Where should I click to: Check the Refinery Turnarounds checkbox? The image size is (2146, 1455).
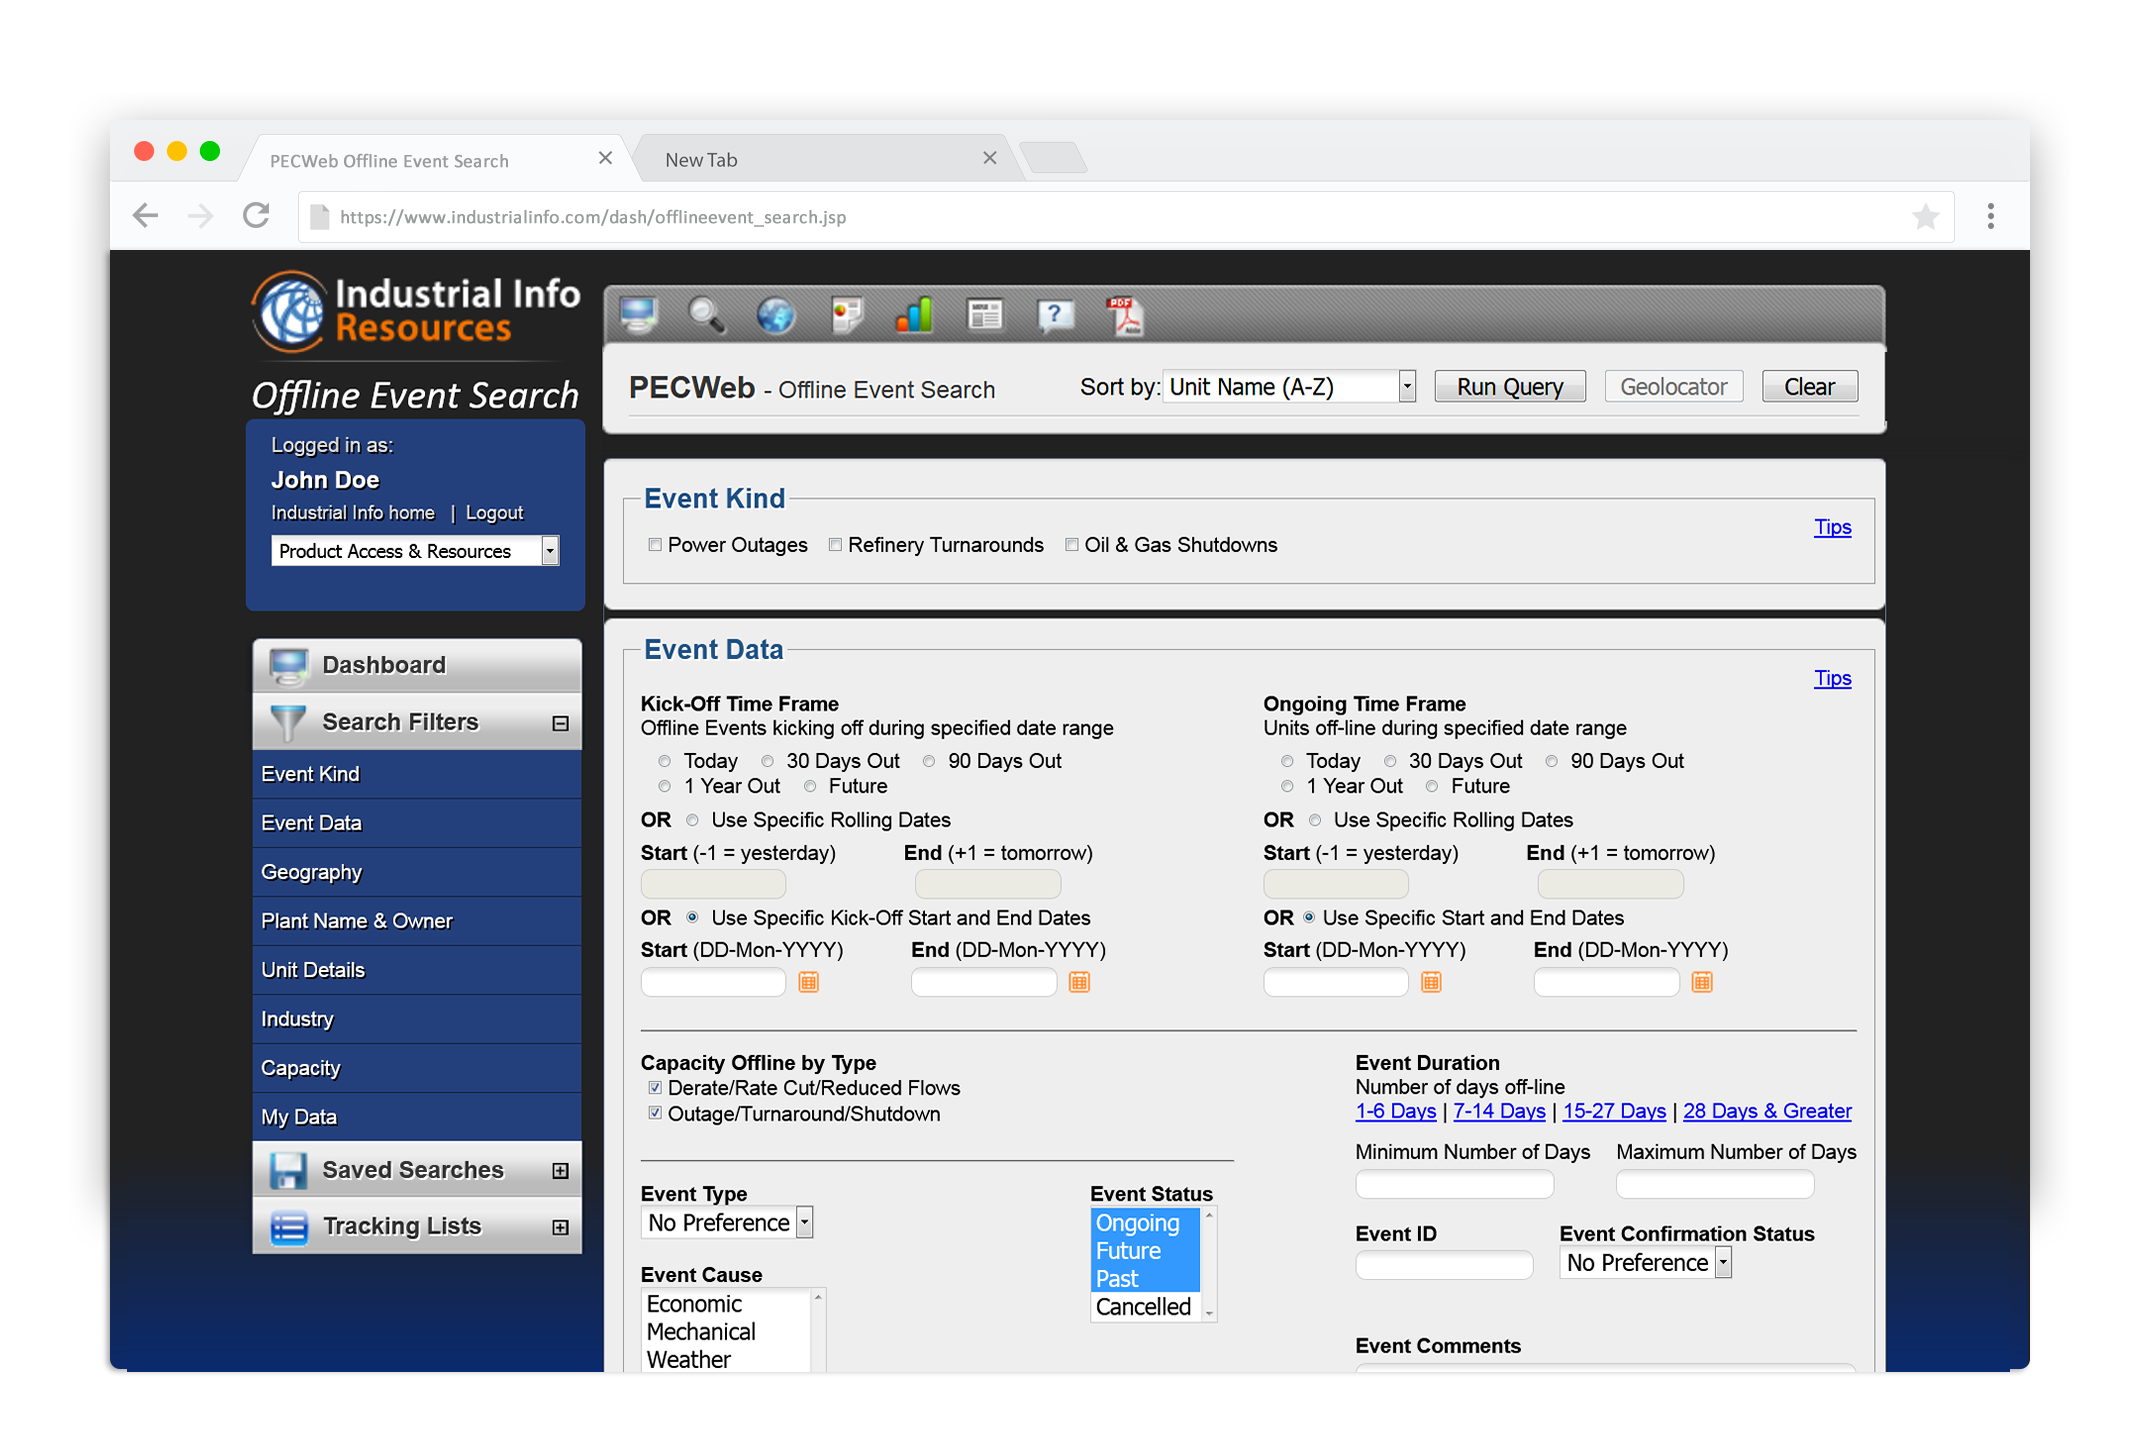[835, 545]
